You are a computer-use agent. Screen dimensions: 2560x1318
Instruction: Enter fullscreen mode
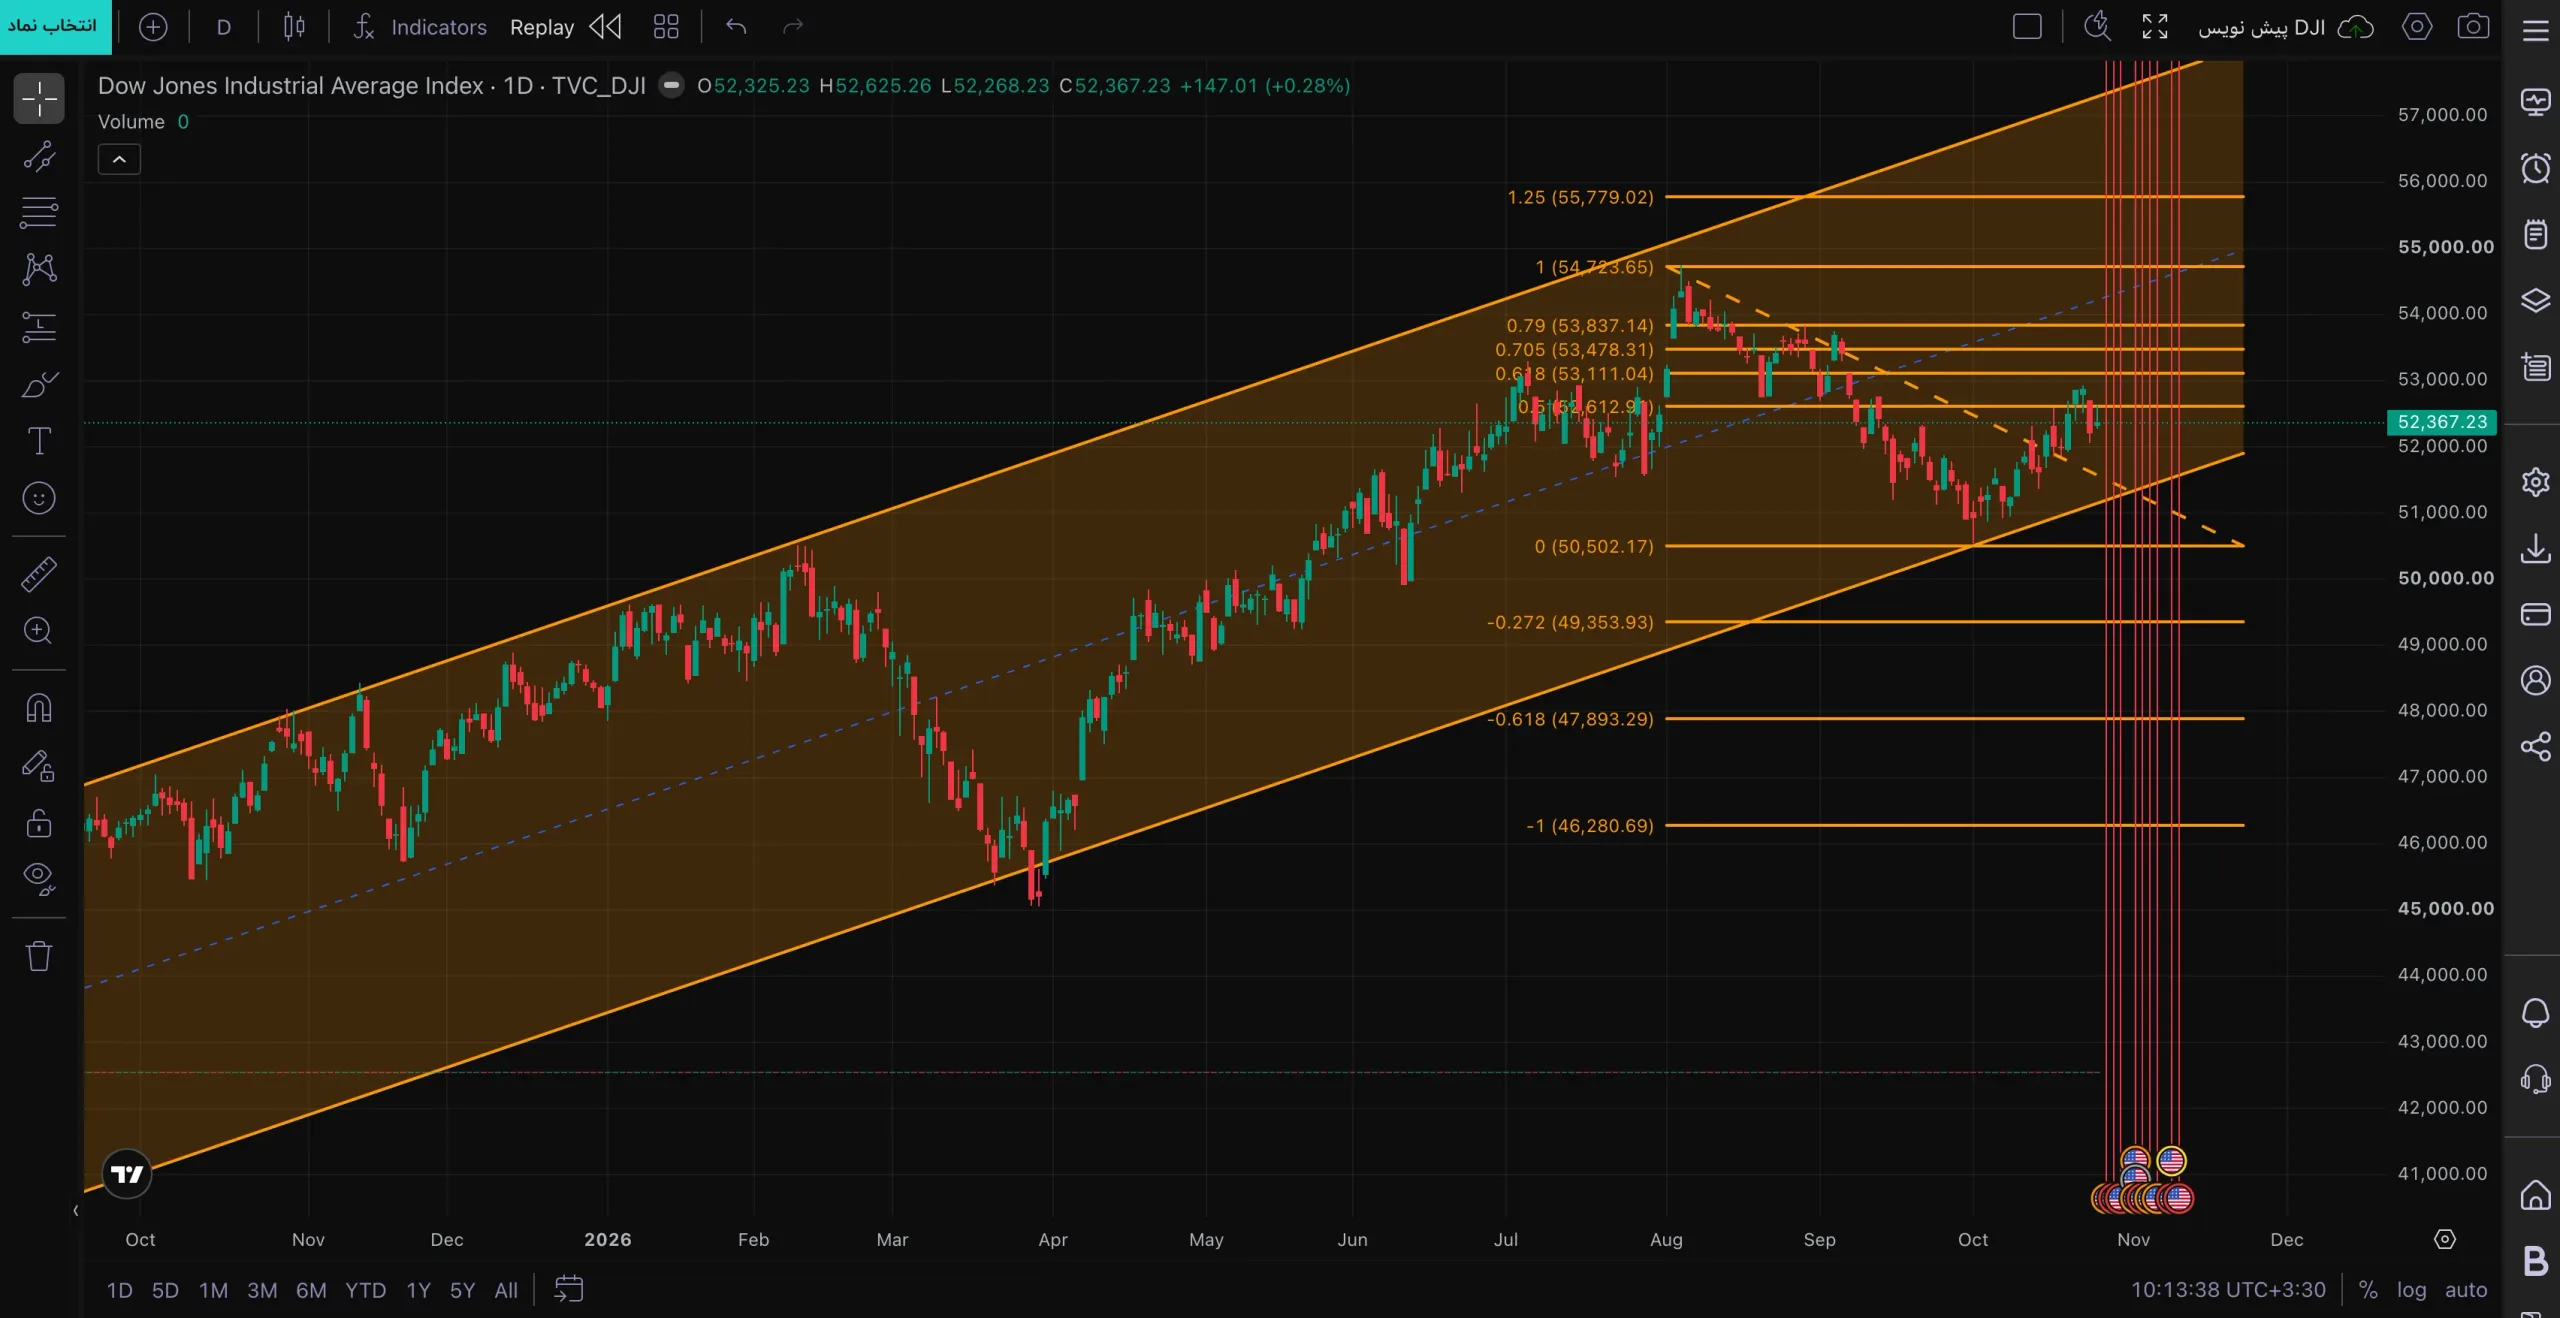pos(2155,27)
